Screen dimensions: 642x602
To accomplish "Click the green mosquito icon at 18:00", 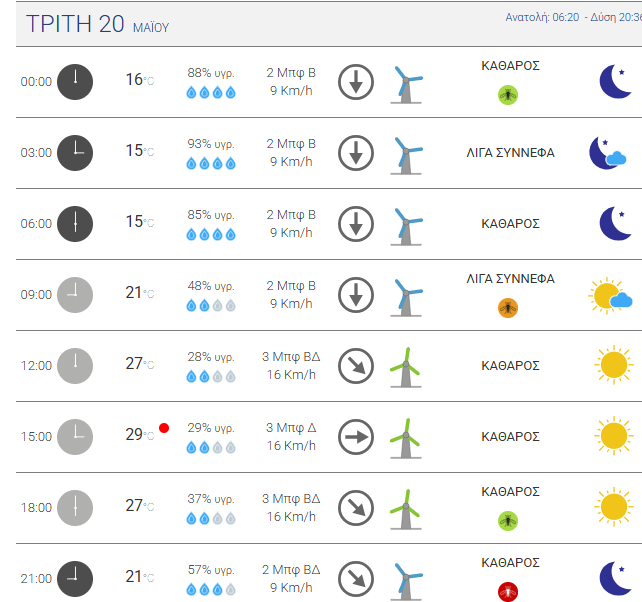I will [x=508, y=521].
